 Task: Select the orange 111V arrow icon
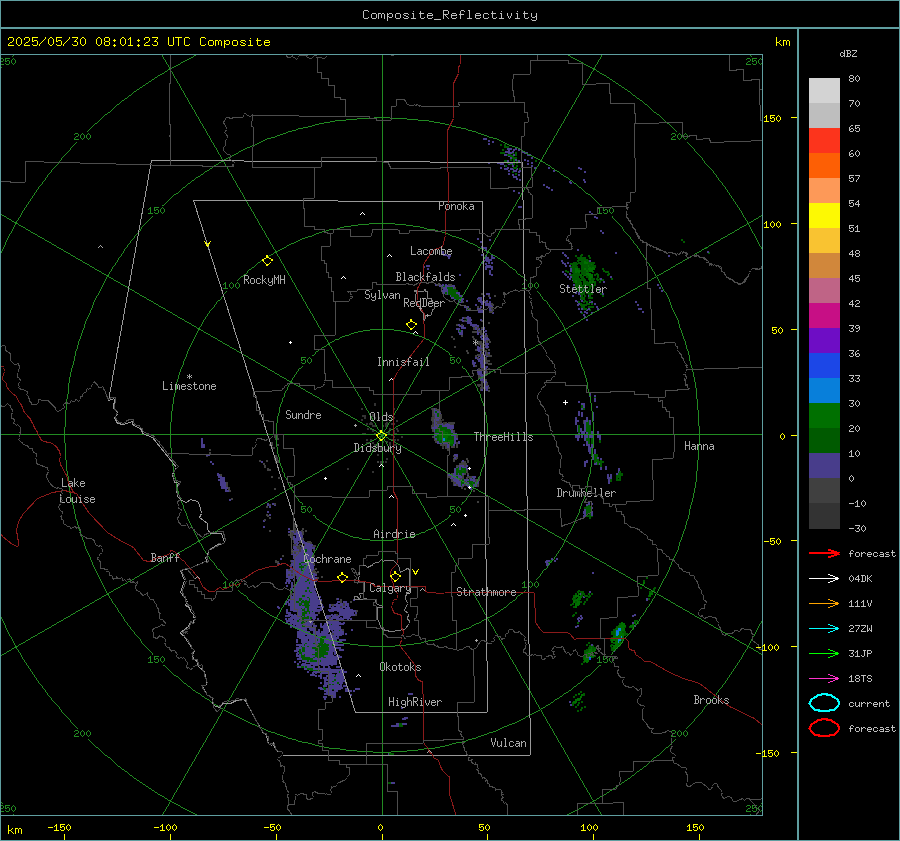coord(824,603)
